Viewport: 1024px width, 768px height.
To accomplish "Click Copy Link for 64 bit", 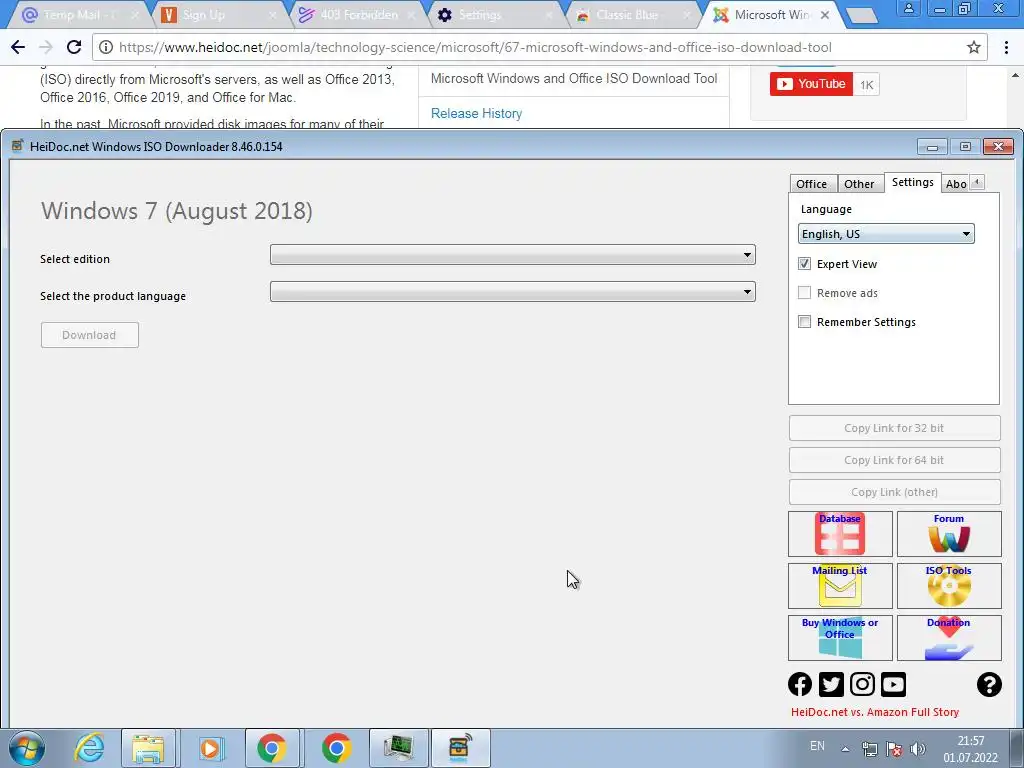I will 894,460.
